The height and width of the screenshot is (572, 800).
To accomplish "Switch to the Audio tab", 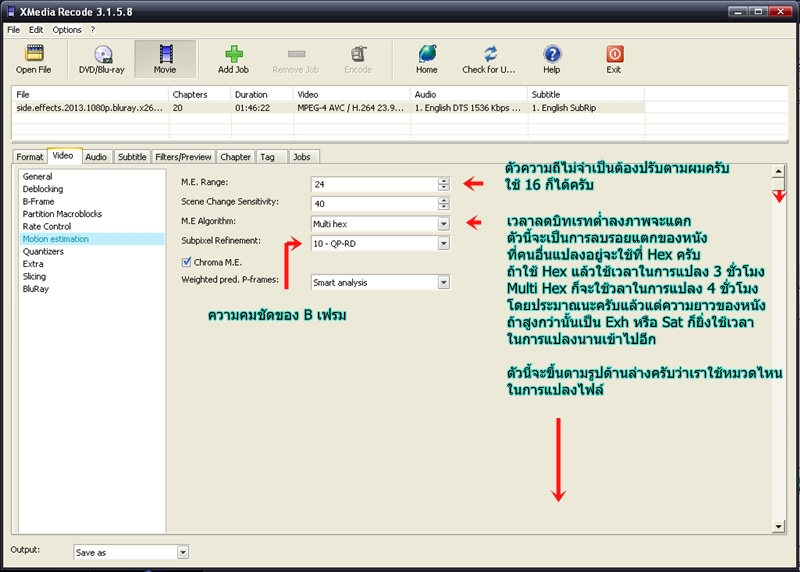I will point(96,157).
